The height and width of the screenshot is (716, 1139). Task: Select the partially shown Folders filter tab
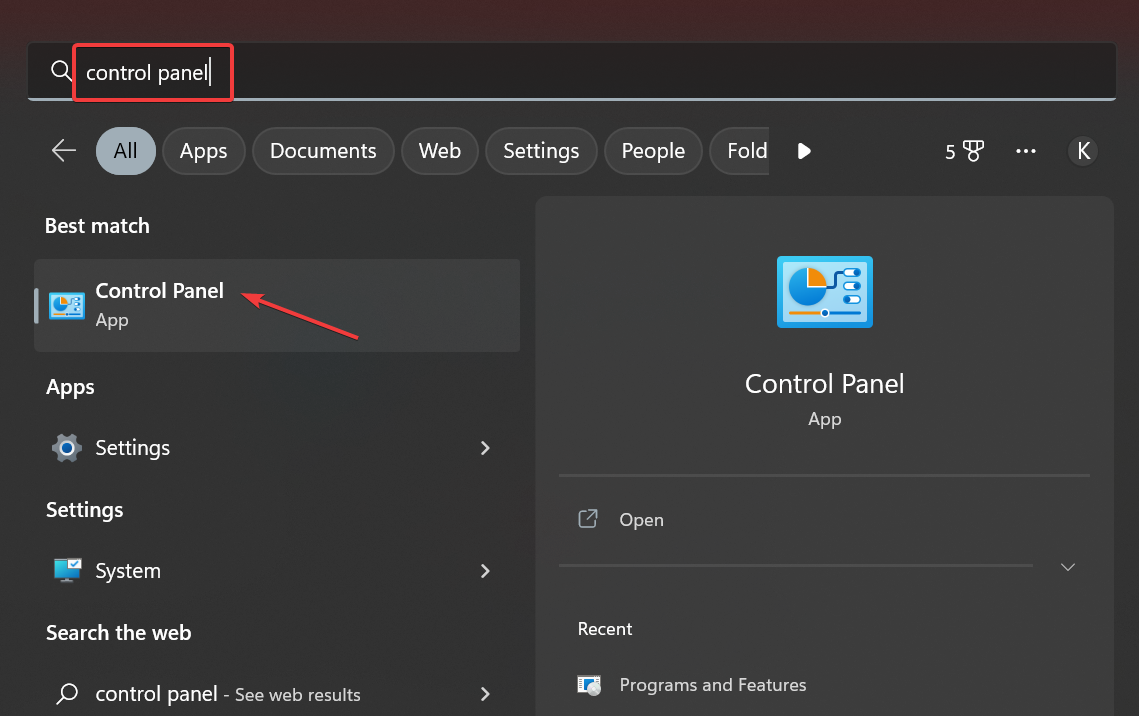[x=739, y=151]
